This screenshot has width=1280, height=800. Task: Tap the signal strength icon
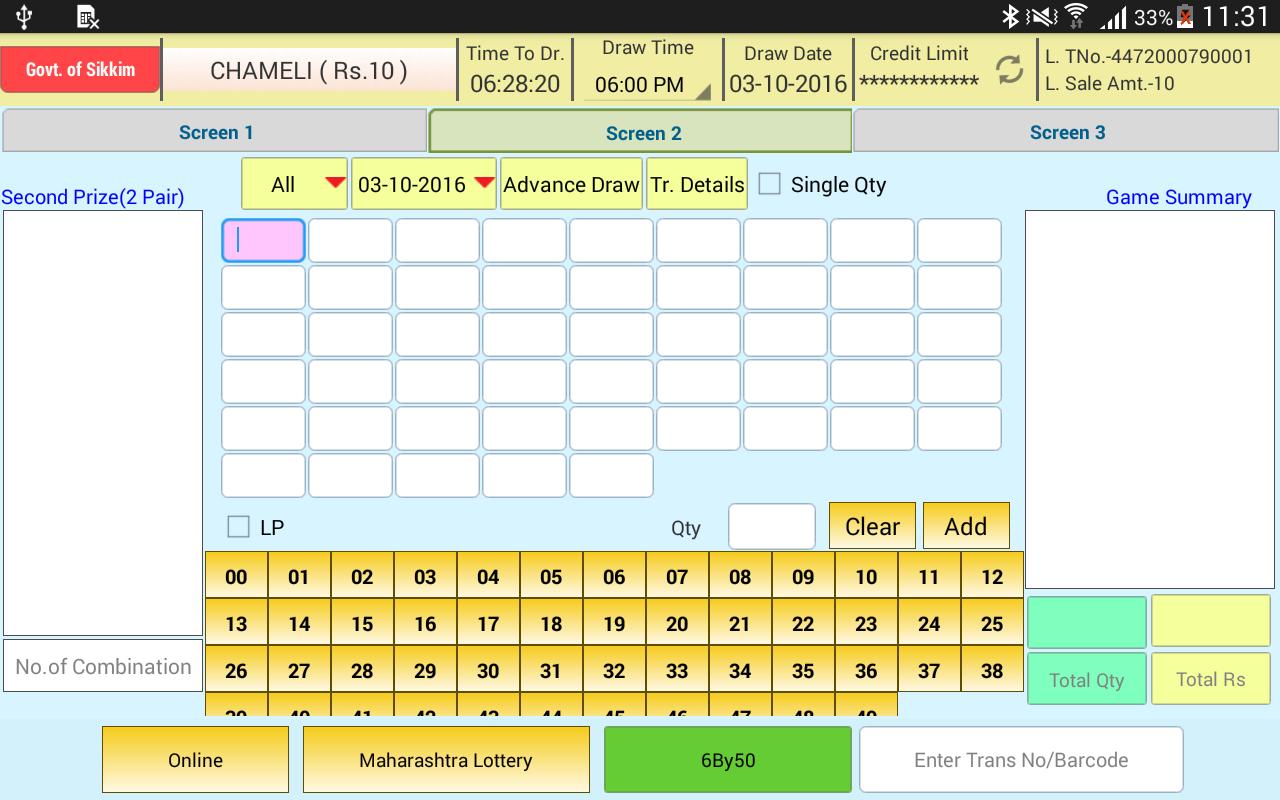pos(1112,16)
